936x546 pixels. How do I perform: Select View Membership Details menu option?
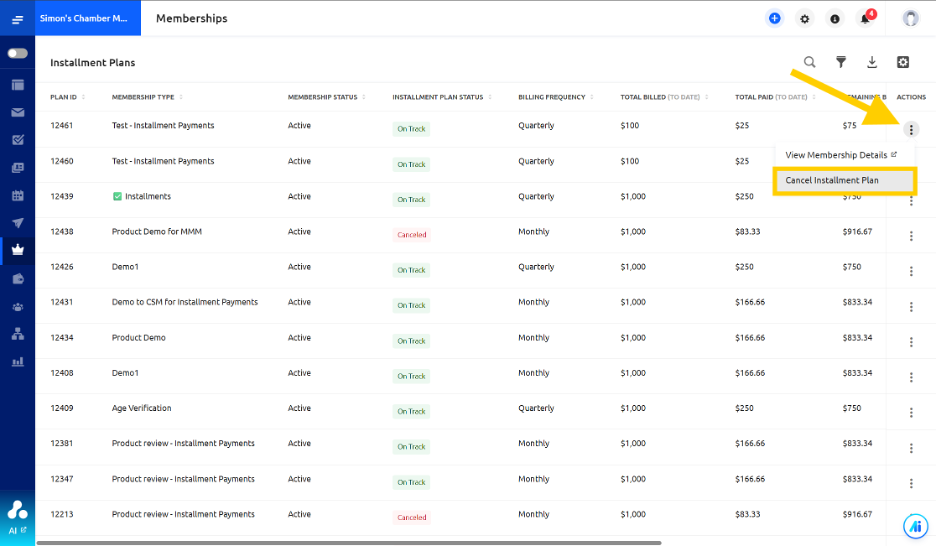(x=841, y=155)
